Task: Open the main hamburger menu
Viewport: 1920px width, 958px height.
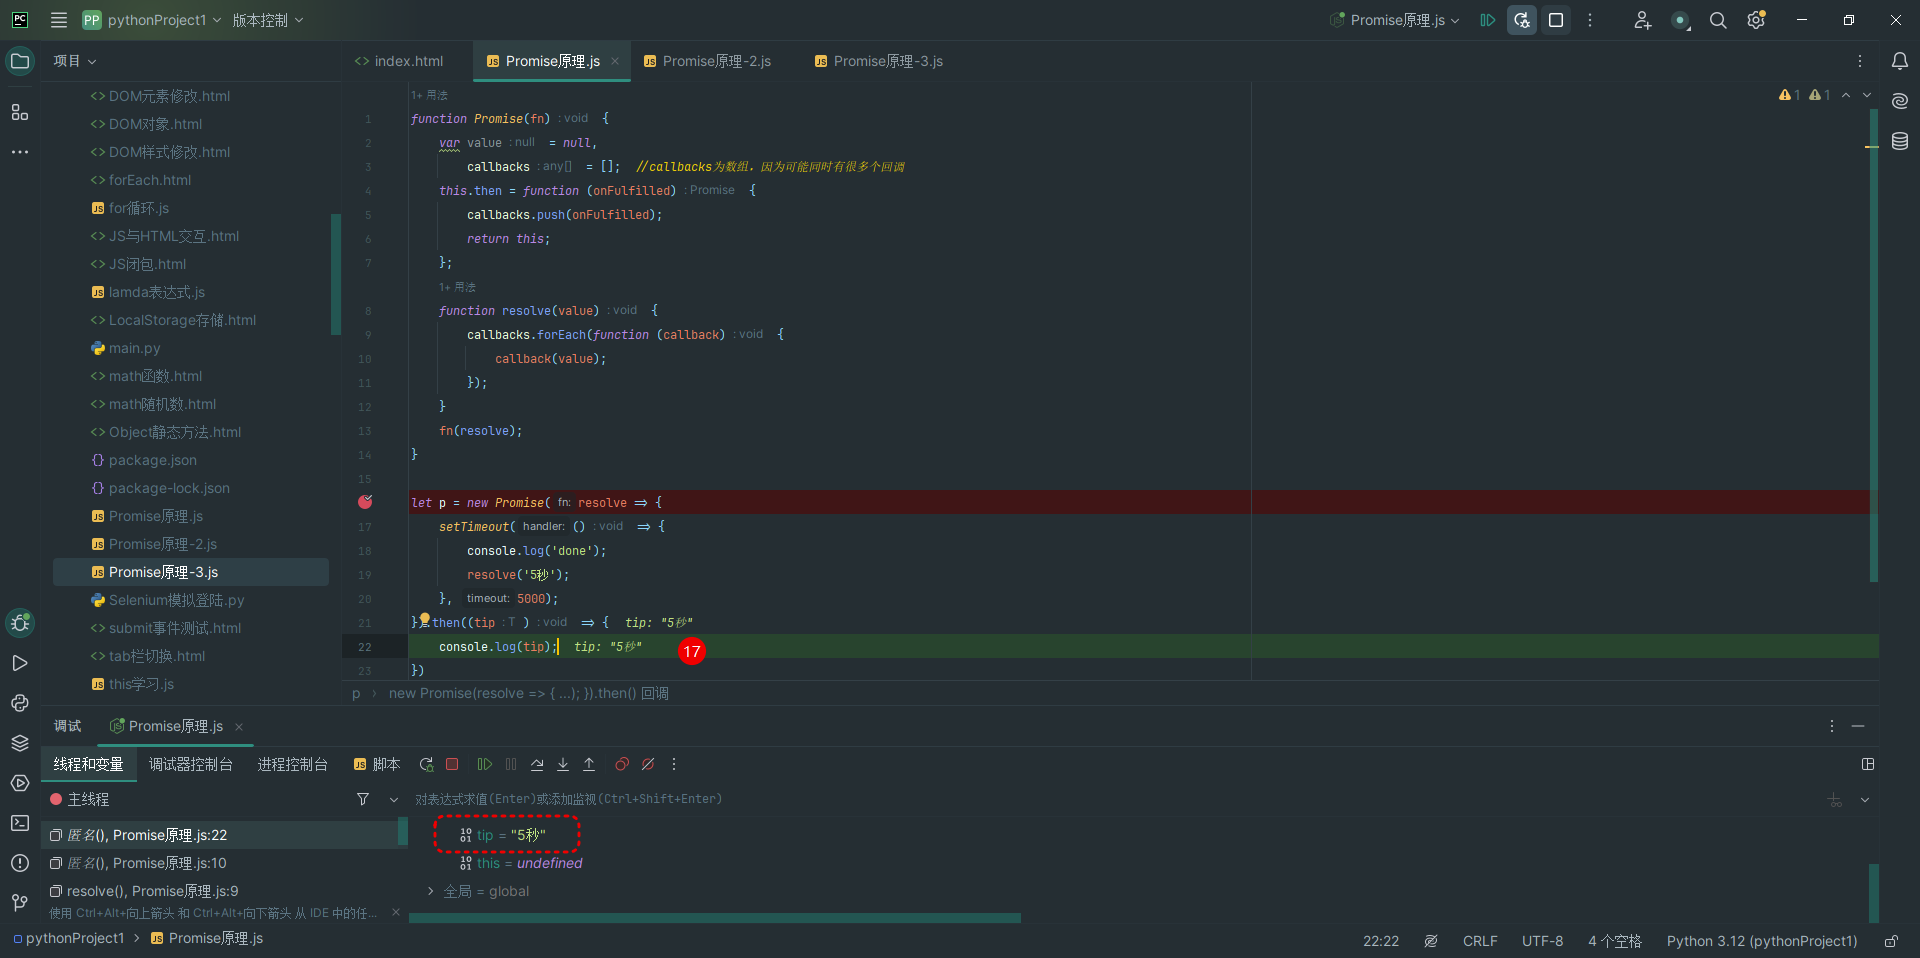Action: point(59,20)
